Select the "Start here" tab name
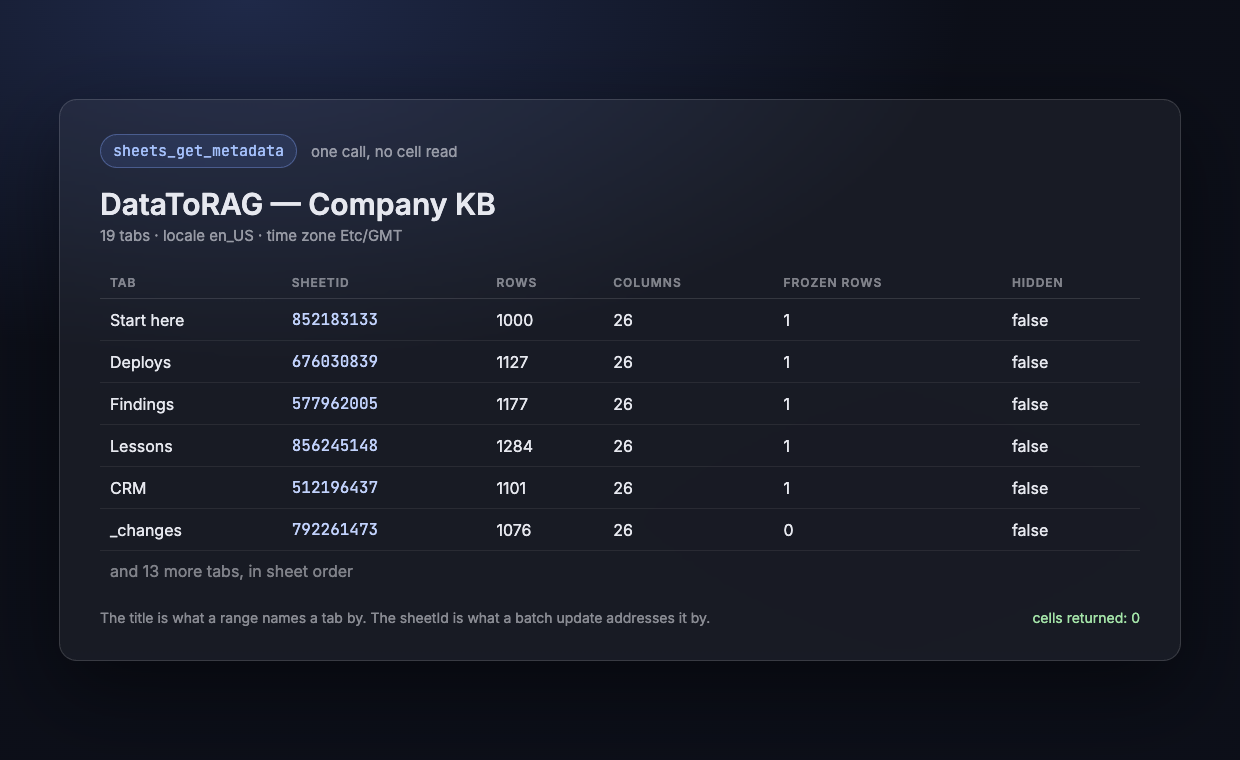The height and width of the screenshot is (760, 1240). [147, 320]
